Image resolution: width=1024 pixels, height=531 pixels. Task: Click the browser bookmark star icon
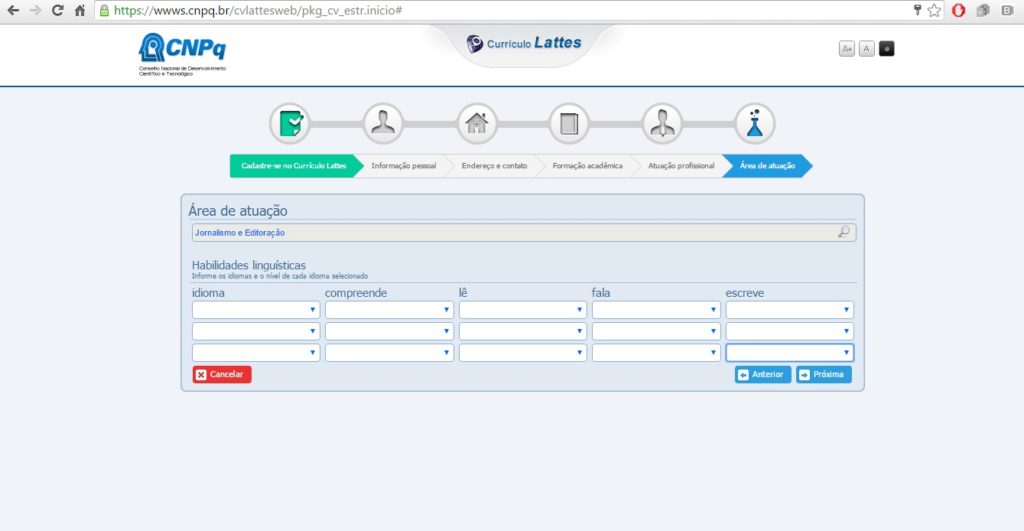click(x=934, y=10)
